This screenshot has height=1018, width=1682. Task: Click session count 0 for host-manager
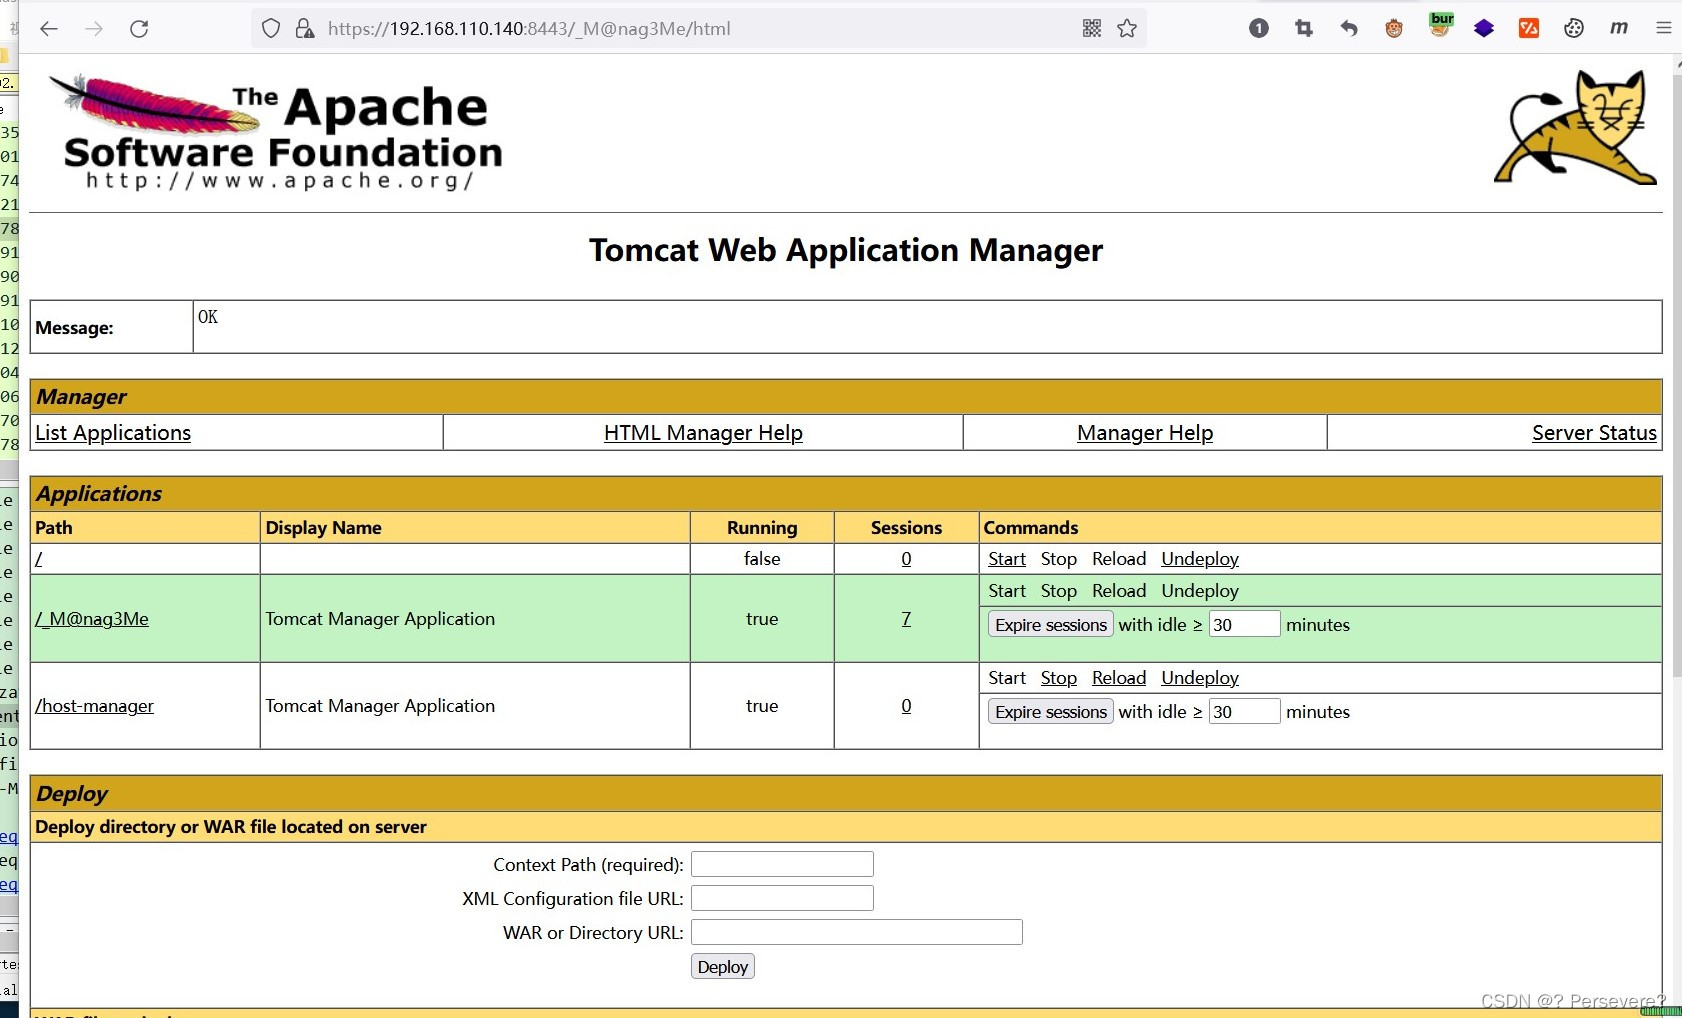906,706
